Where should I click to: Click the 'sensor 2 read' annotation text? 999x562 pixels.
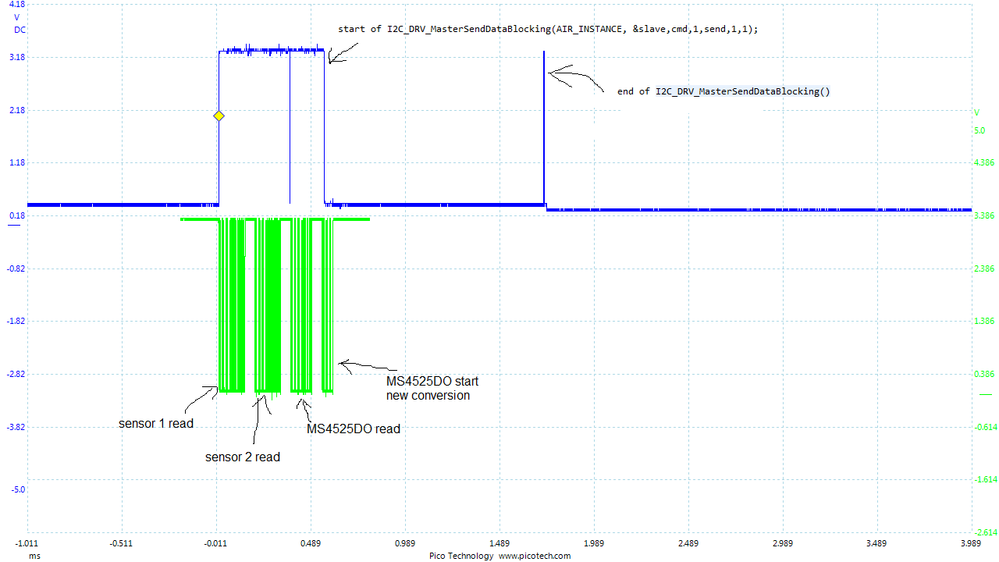tap(243, 457)
